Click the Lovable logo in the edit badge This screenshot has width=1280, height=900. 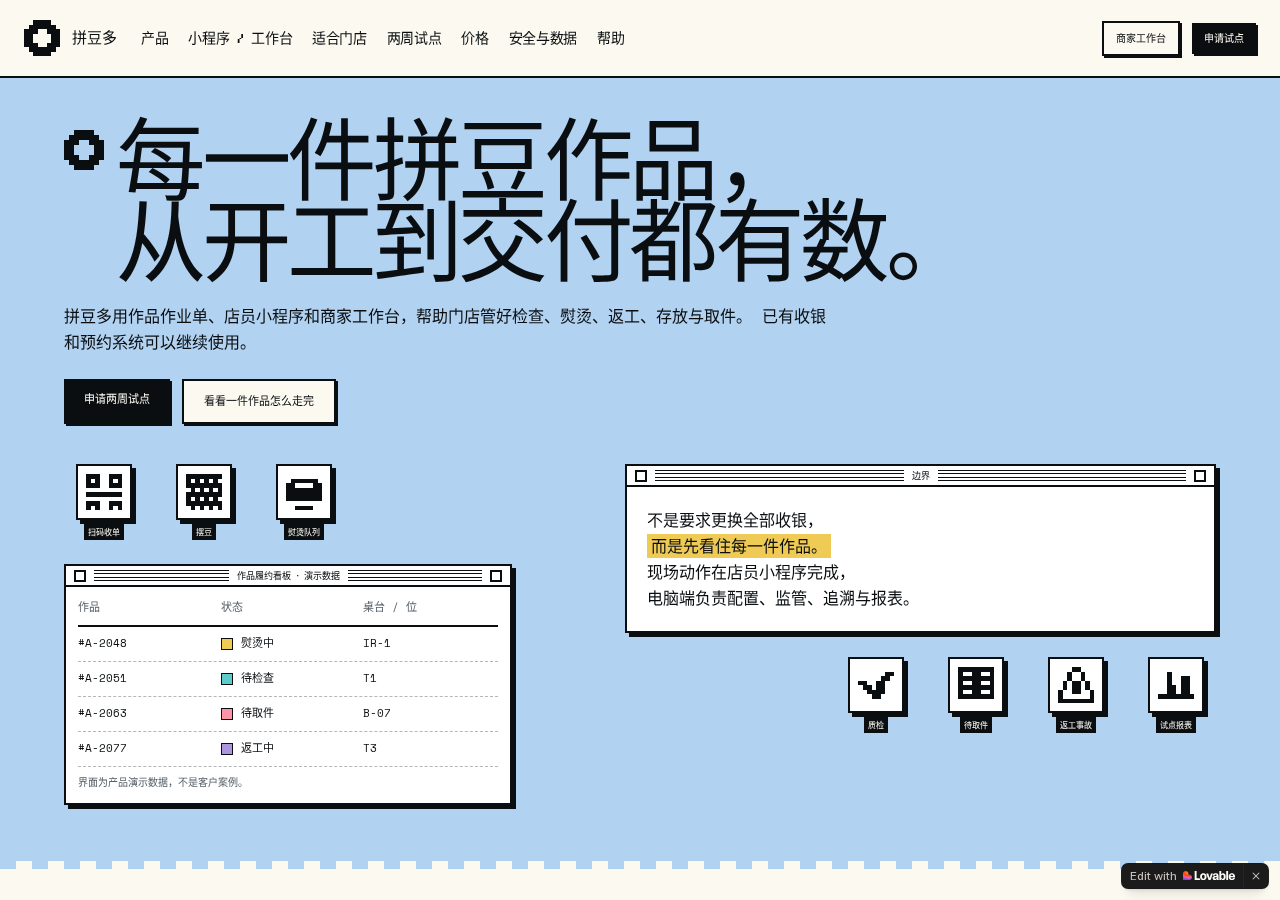tap(1209, 876)
